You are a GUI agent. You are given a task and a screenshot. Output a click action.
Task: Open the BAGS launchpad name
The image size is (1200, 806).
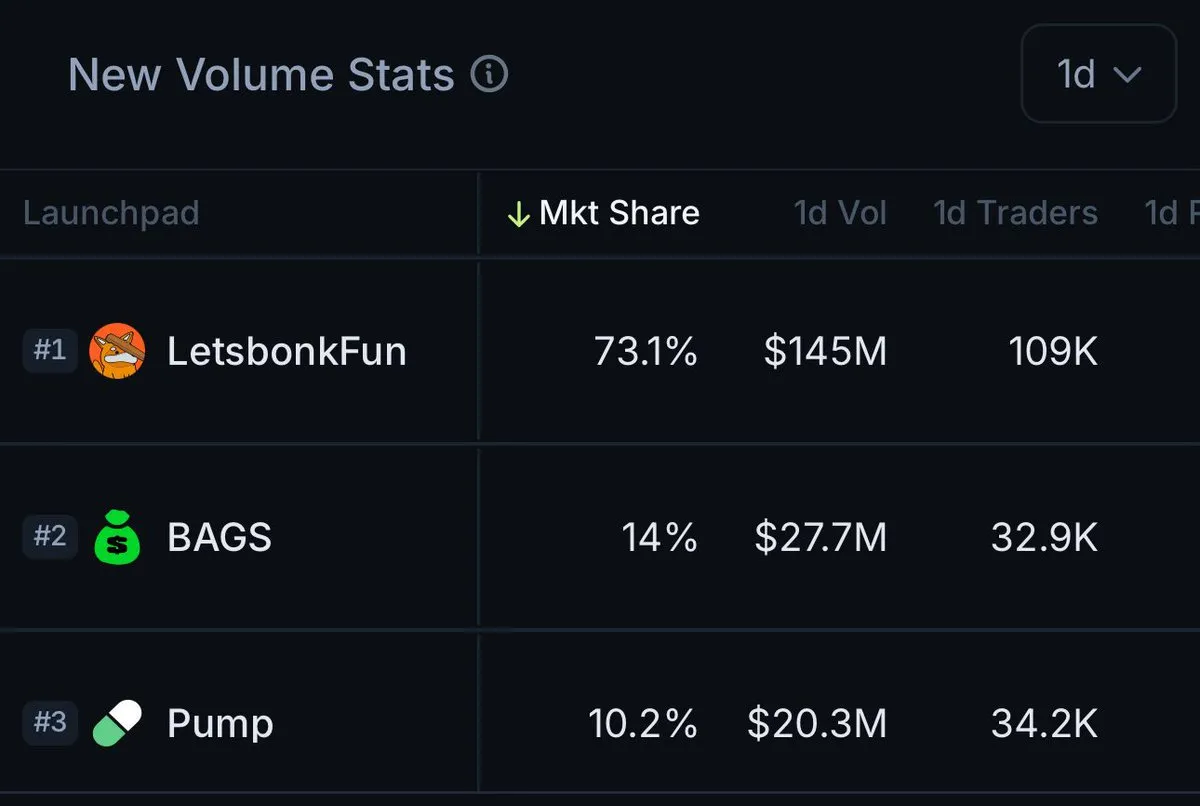pos(219,537)
